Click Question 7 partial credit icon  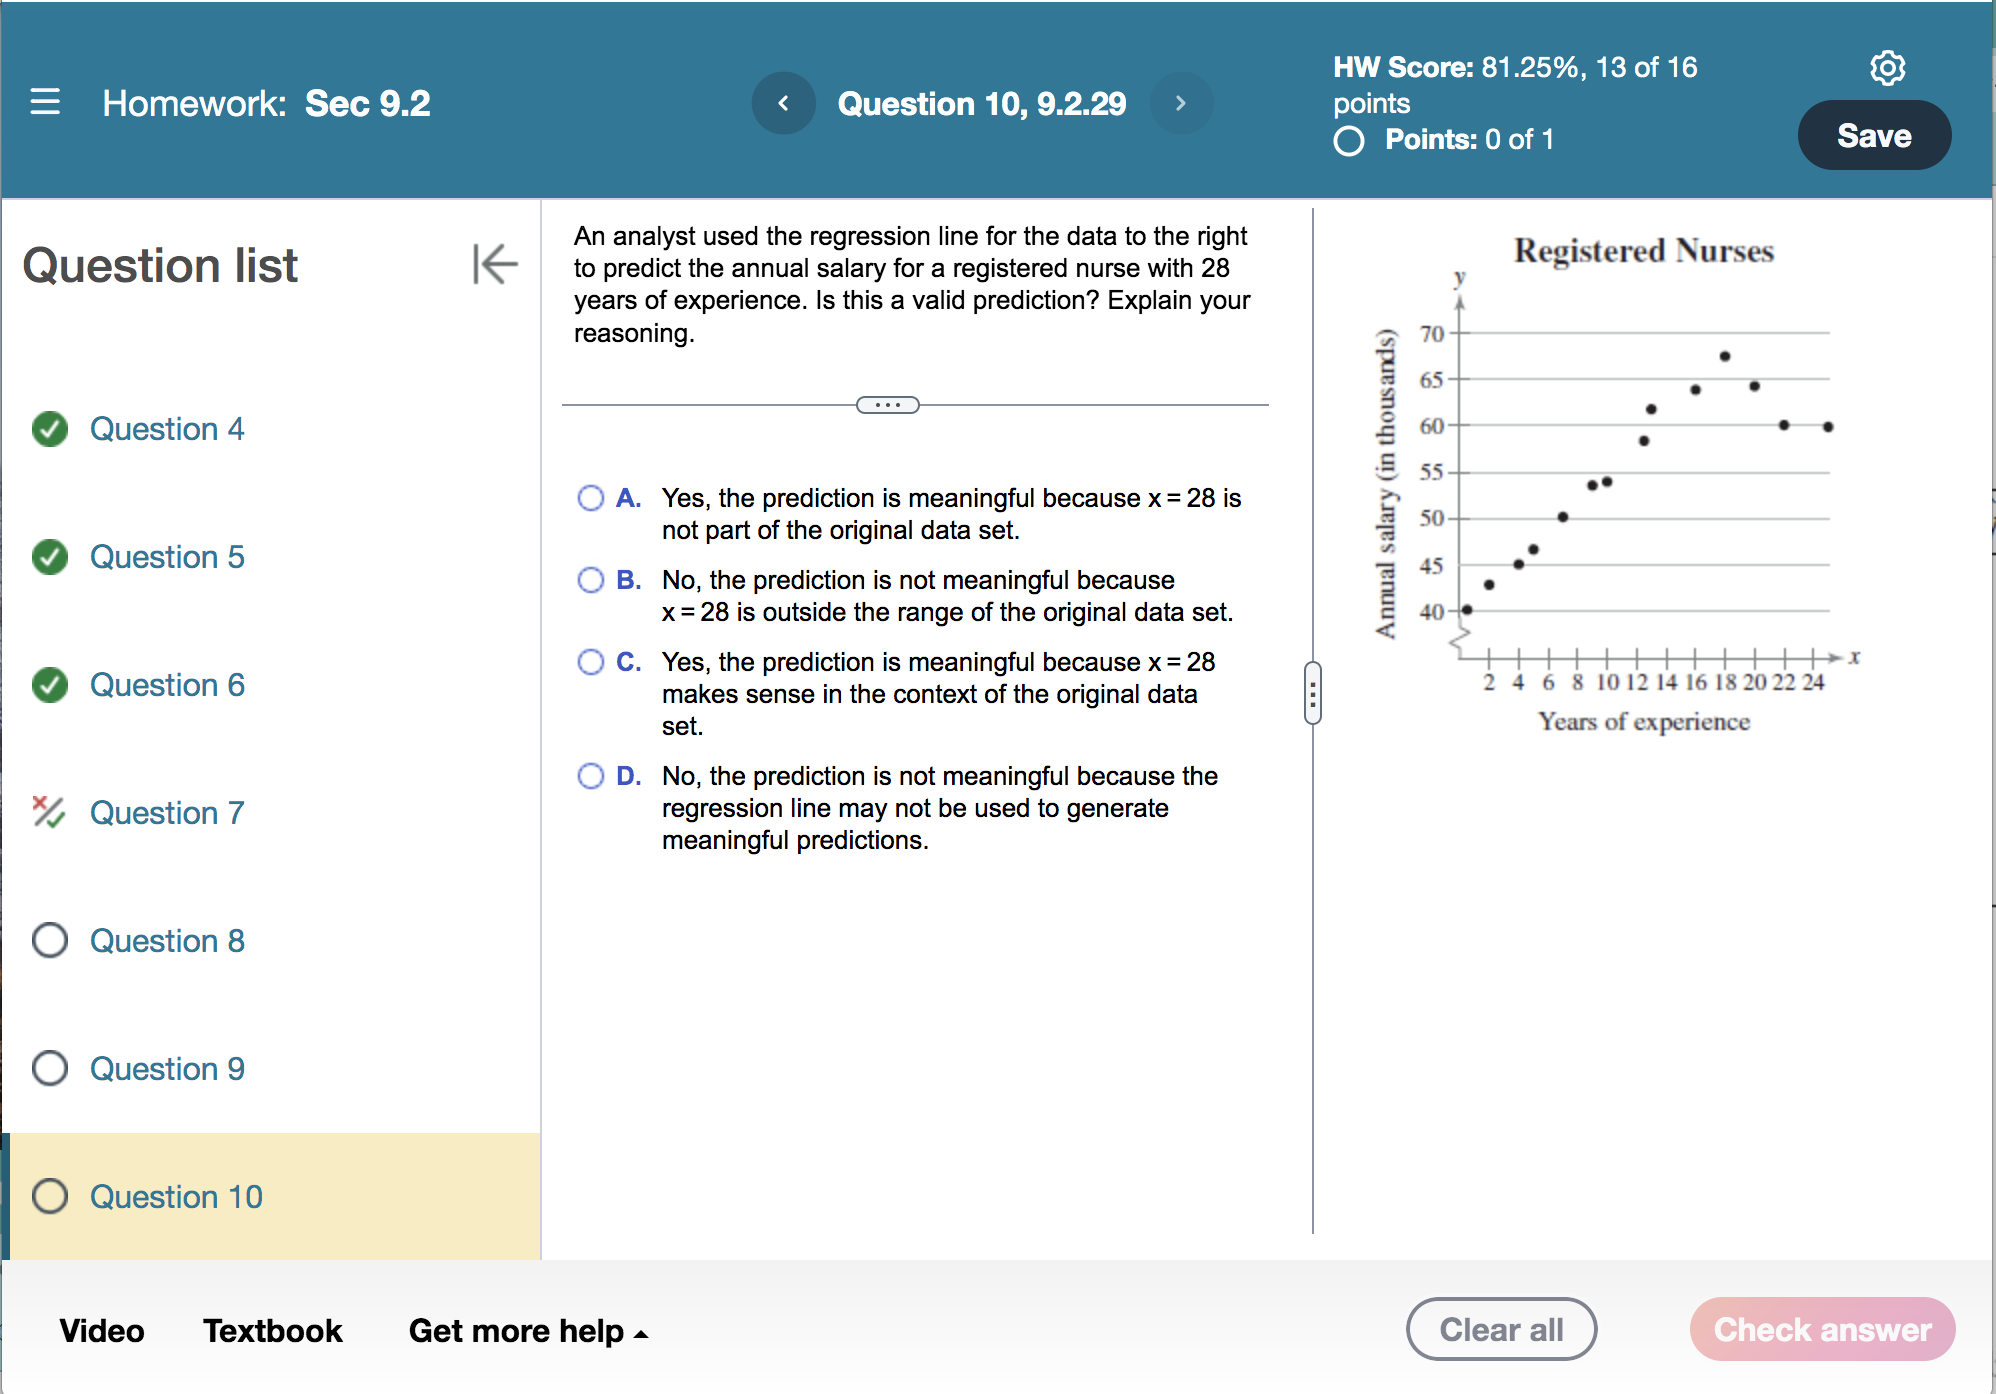48,812
